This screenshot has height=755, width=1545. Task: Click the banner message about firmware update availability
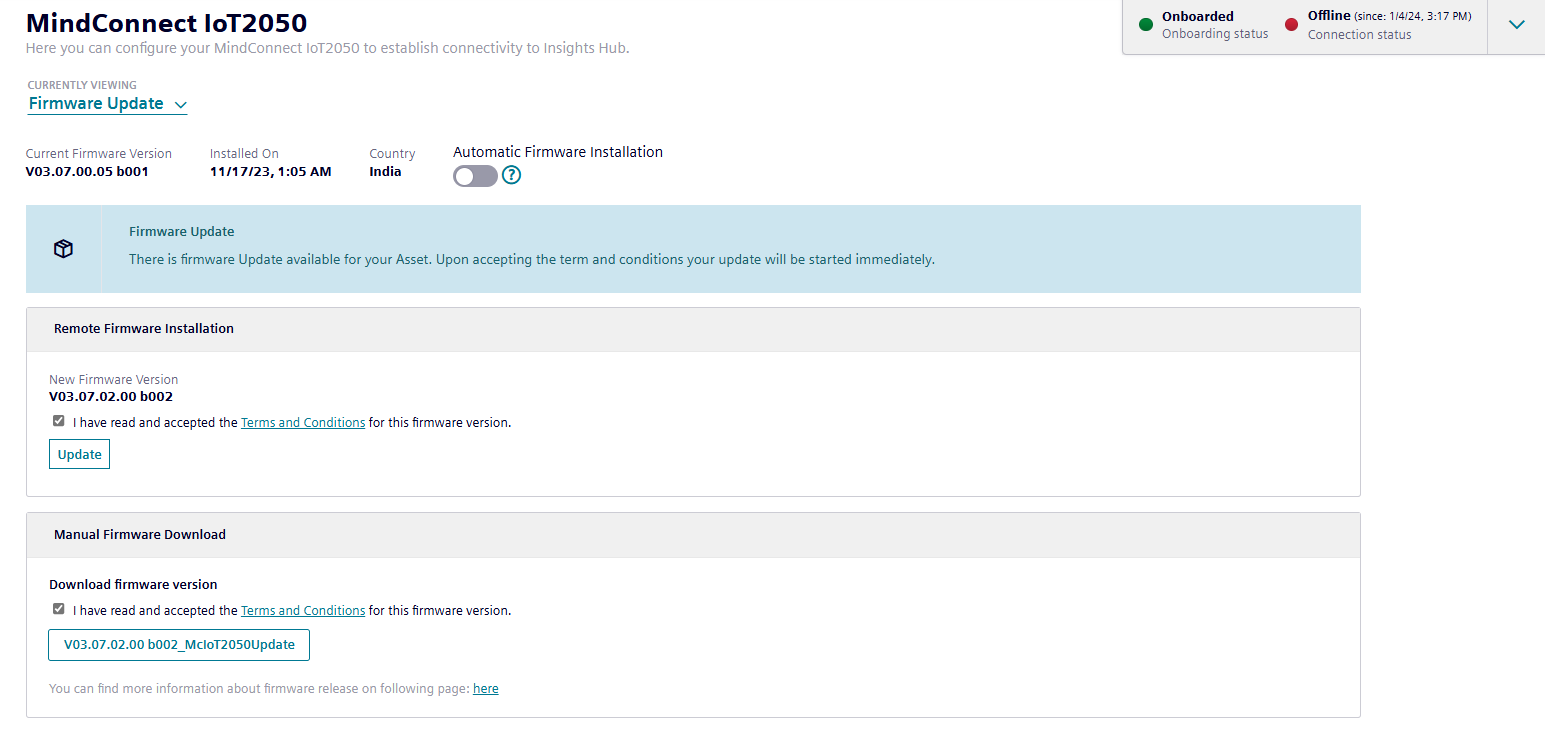click(x=532, y=260)
